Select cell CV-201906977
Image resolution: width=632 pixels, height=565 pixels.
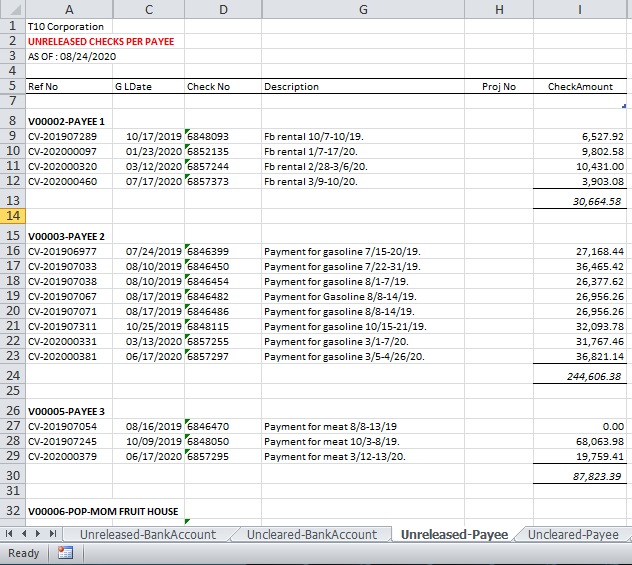[x=69, y=251]
